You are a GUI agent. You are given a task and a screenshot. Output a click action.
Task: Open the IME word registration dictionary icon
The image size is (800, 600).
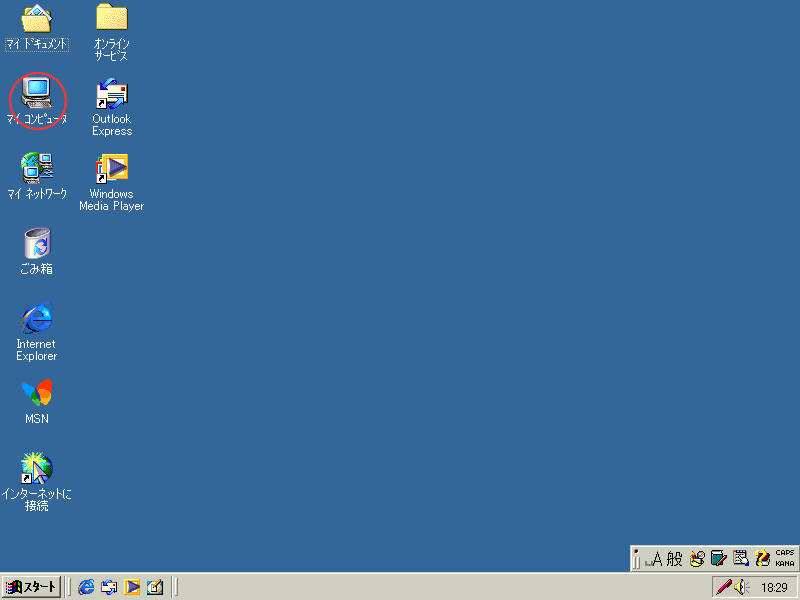[x=718, y=559]
